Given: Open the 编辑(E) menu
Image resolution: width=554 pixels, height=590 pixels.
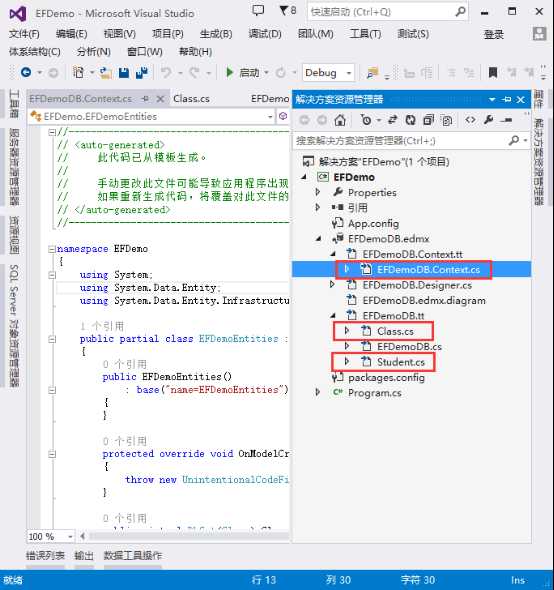Looking at the screenshot, I should [x=72, y=34].
